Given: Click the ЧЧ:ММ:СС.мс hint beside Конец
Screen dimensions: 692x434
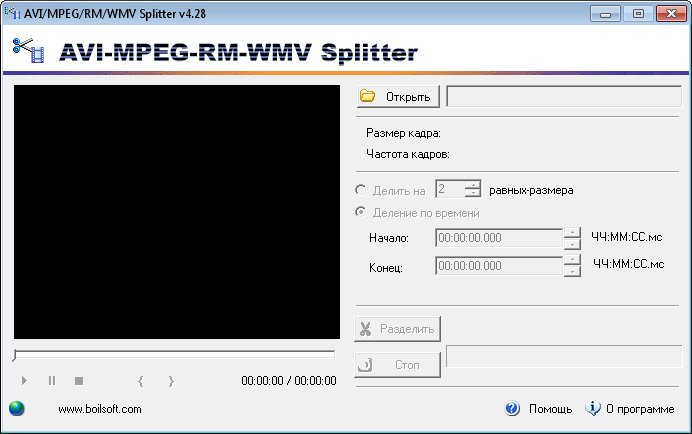Looking at the screenshot, I should pos(629,264).
